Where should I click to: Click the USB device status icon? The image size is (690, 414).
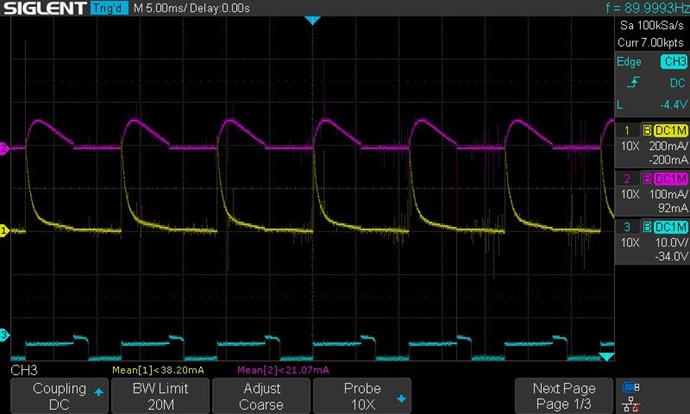click(631, 387)
